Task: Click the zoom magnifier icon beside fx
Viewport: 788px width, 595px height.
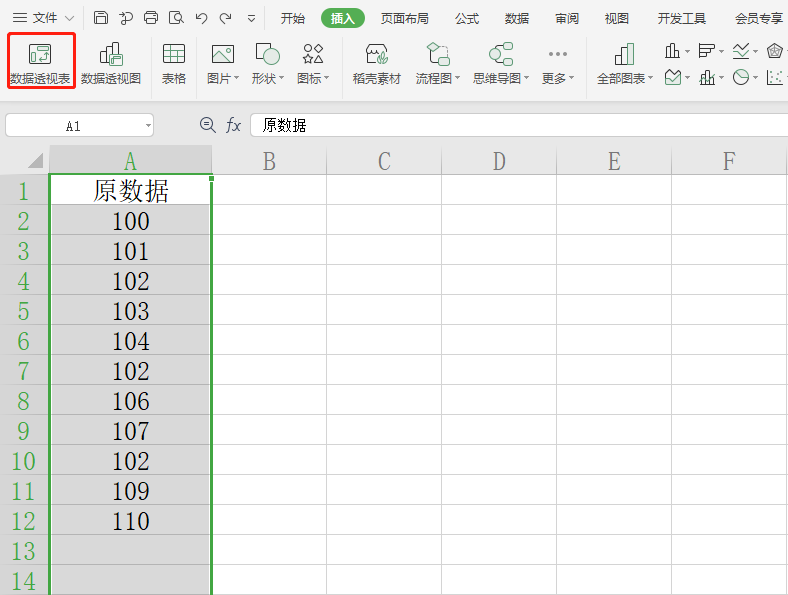Action: click(x=208, y=125)
